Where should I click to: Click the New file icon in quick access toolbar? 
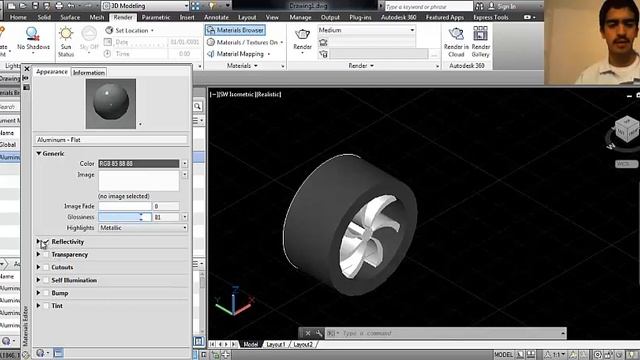click(x=11, y=6)
